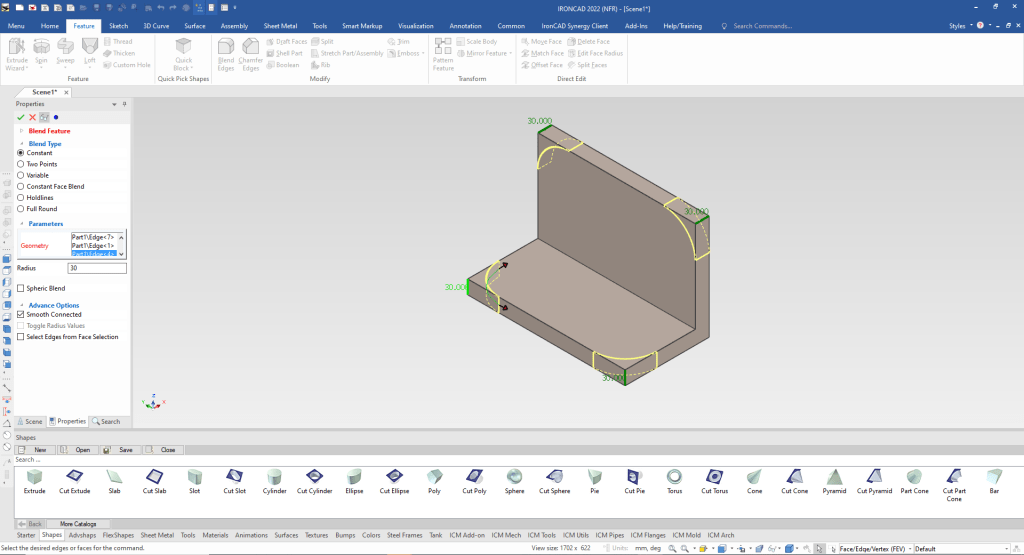Click the Save button in Shapes panel
This screenshot has height=555, width=1024.
click(121, 450)
